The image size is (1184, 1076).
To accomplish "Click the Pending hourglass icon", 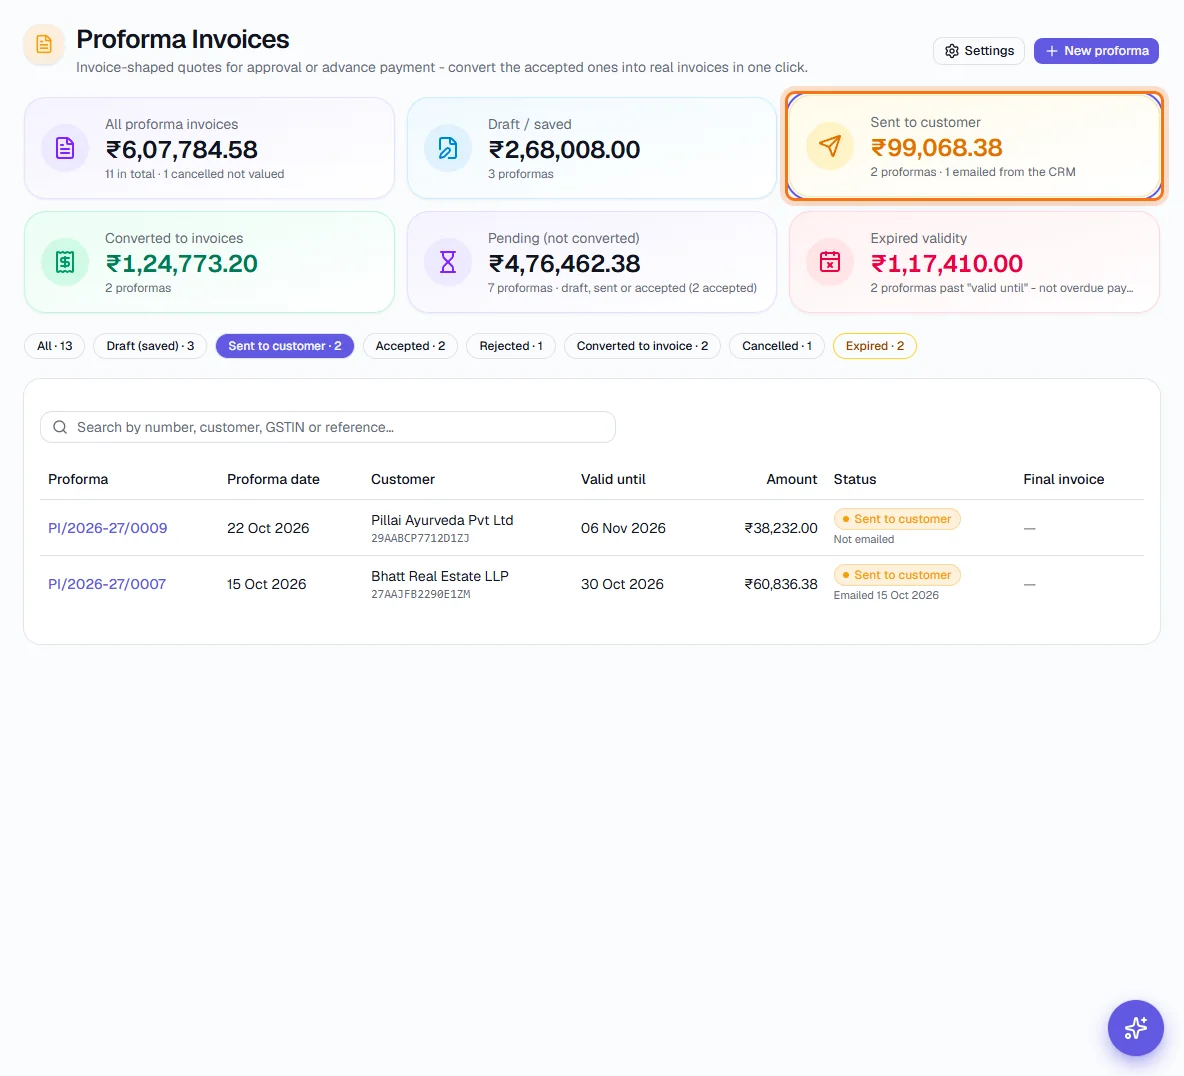I will click(x=448, y=262).
